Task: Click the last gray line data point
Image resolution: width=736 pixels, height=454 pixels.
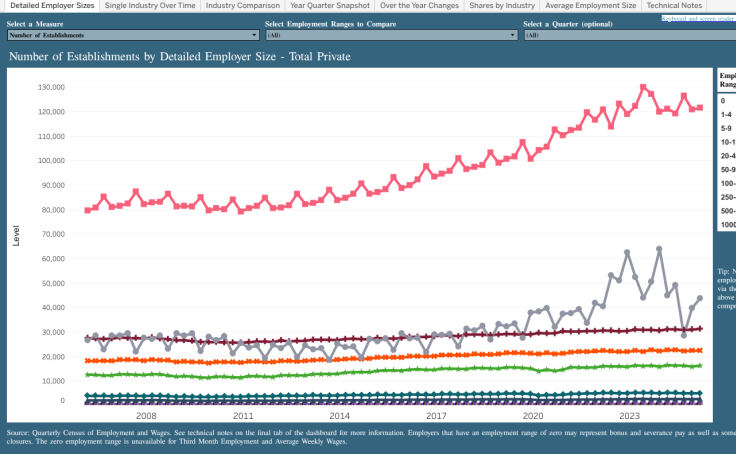Action: point(700,298)
